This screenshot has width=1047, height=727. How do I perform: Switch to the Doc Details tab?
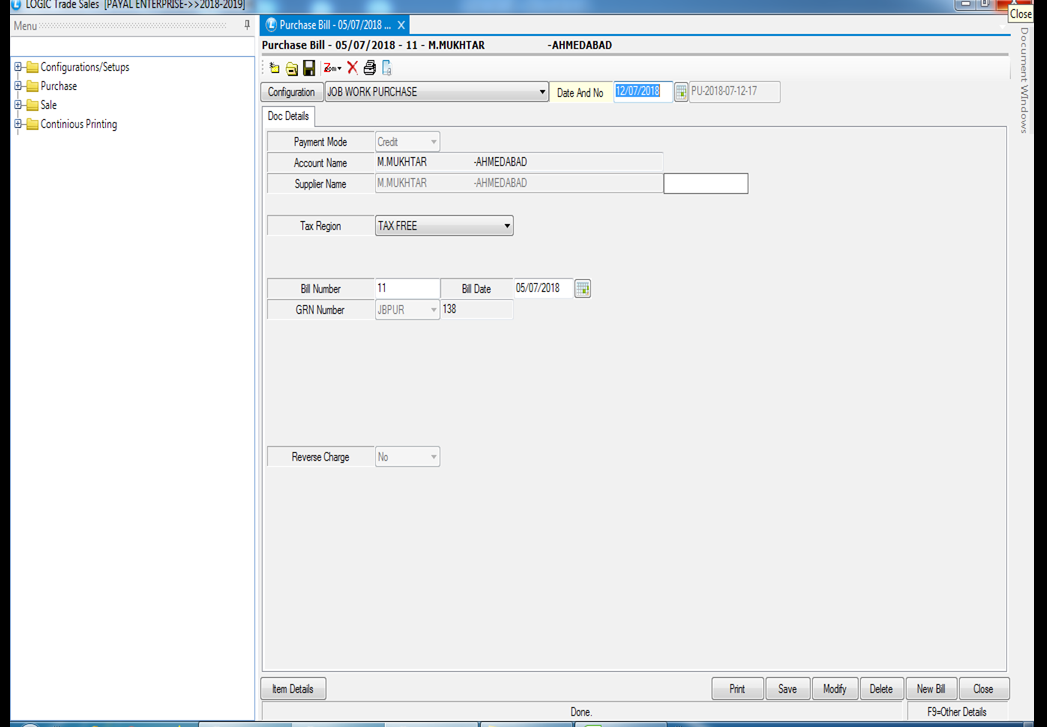(x=288, y=116)
